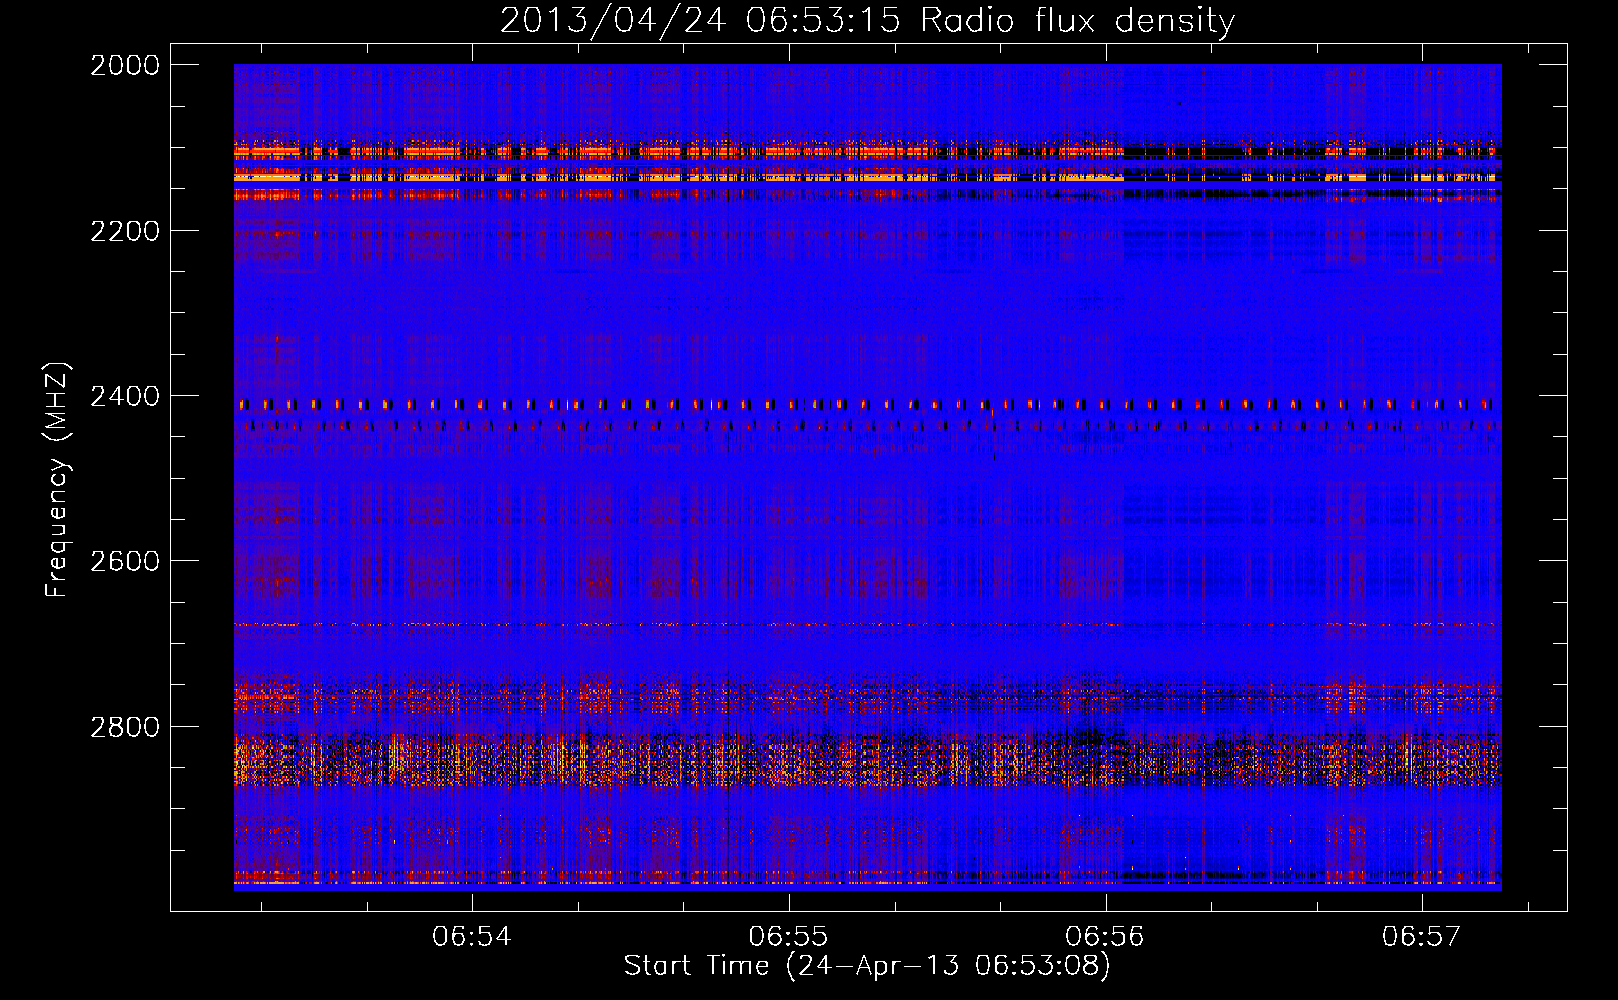The width and height of the screenshot is (1618, 1000).
Task: Click the 06:57 time axis label
Action: point(1422,936)
